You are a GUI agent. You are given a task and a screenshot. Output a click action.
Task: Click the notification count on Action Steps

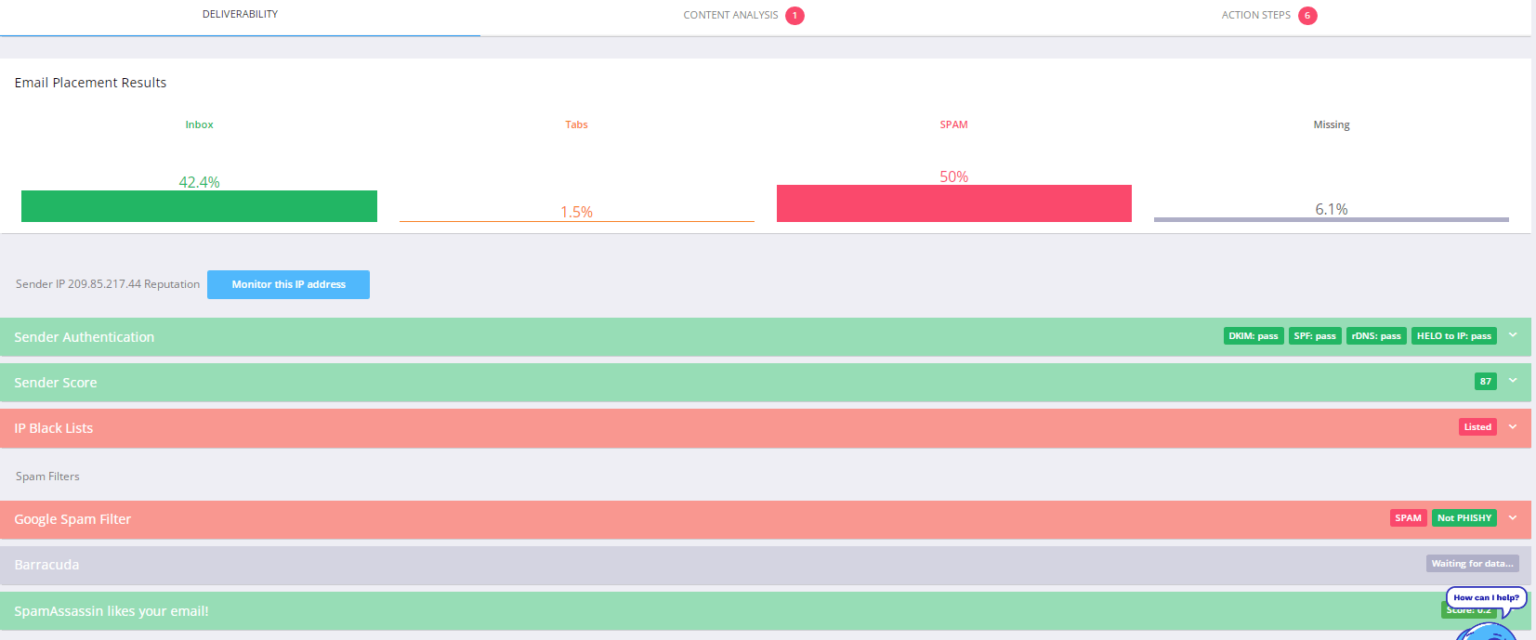(1307, 15)
